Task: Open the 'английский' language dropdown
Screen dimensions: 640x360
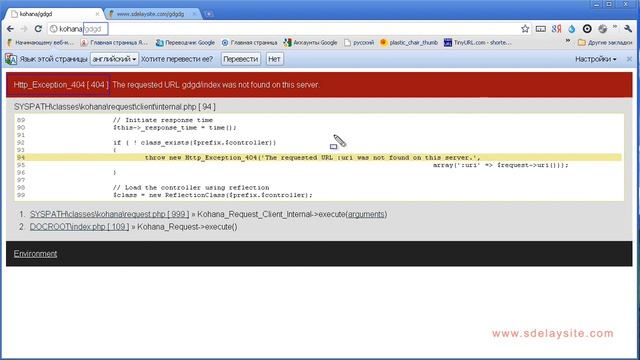Action: point(114,59)
